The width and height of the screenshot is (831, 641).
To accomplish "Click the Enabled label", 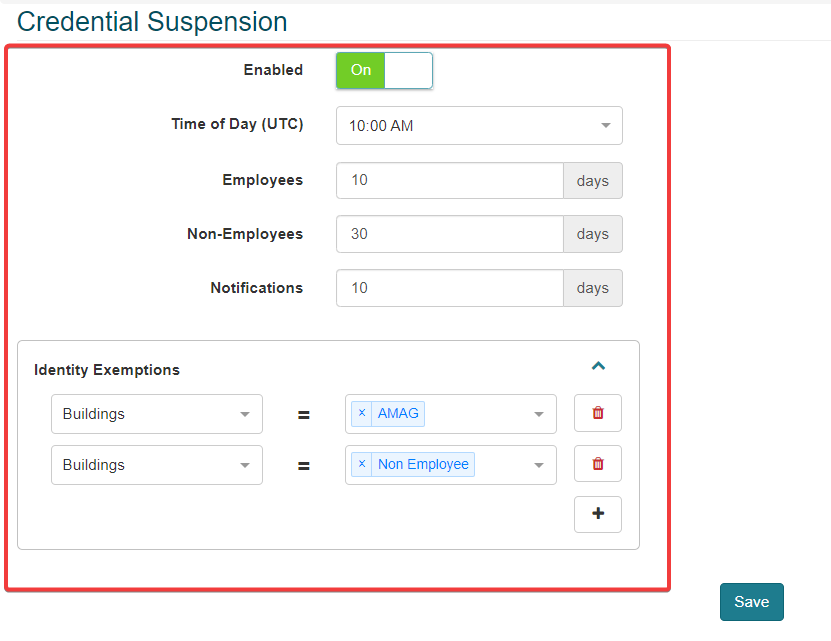I will pos(273,70).
